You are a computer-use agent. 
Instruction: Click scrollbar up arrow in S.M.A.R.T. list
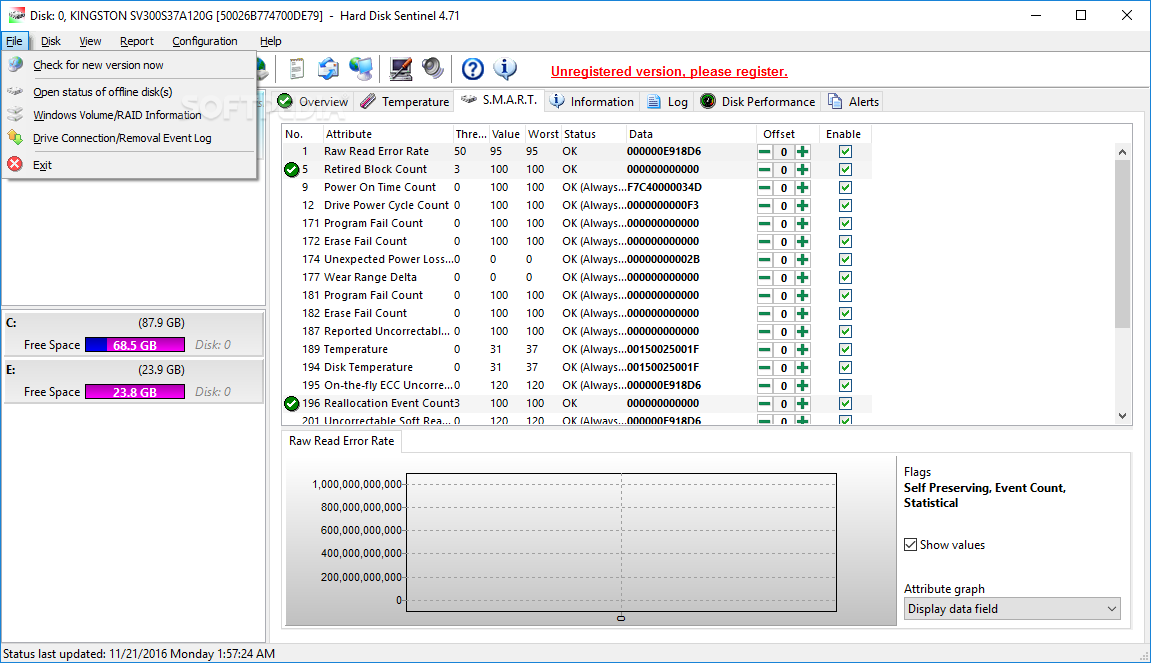click(1122, 152)
